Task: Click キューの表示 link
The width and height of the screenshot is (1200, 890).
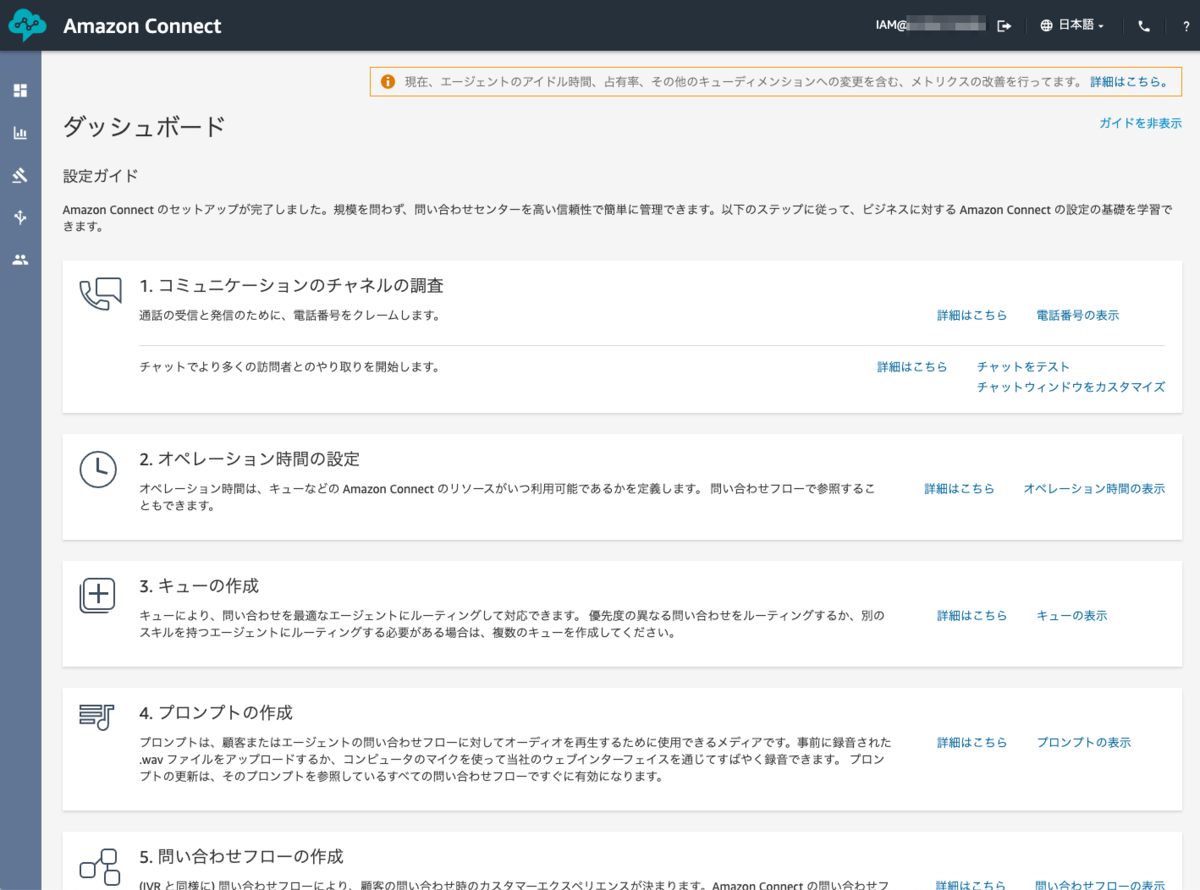Action: point(1072,616)
